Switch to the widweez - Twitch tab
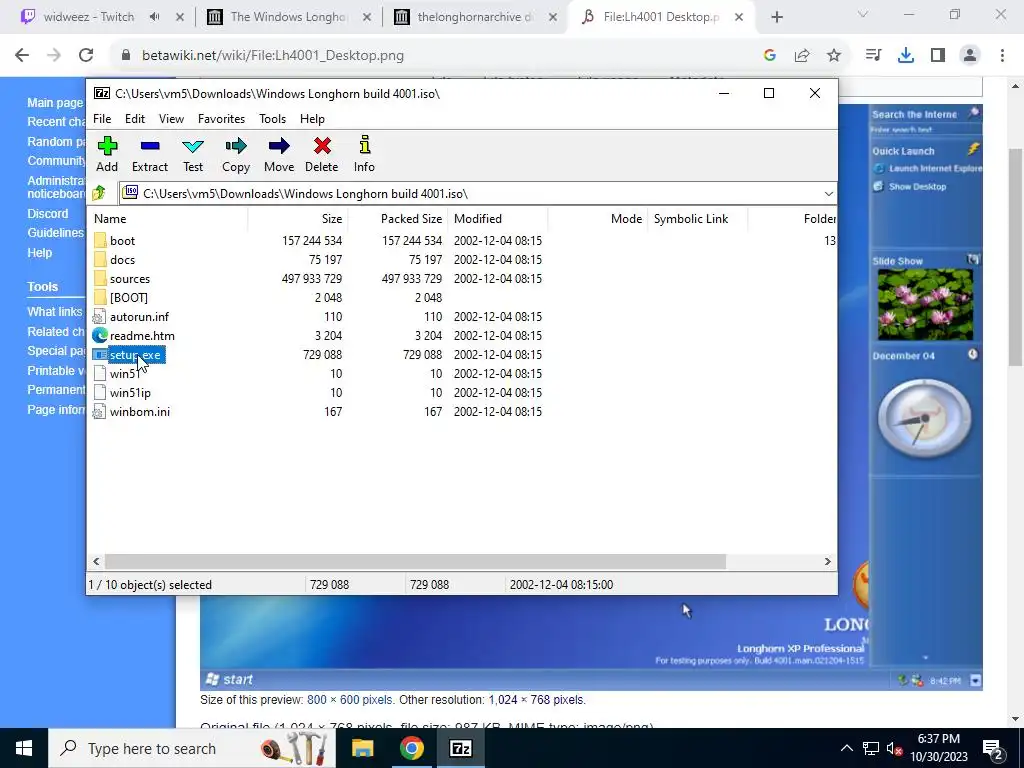This screenshot has width=1024, height=768. pos(88,17)
